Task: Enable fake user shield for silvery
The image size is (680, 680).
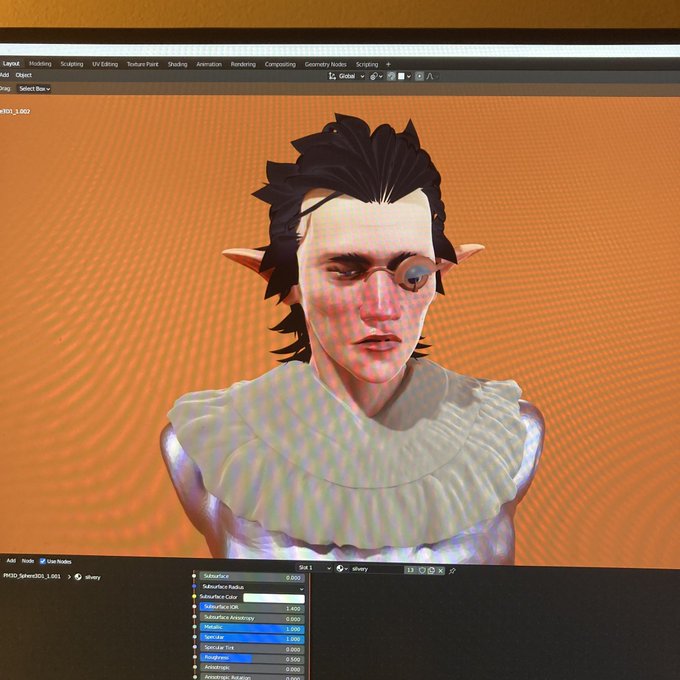Action: pyautogui.click(x=422, y=570)
